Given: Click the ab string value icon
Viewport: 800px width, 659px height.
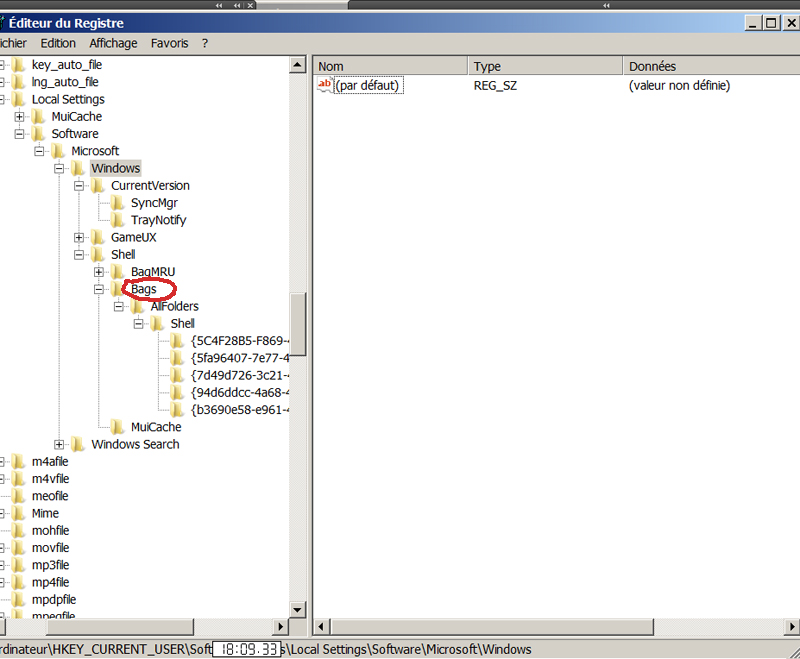Looking at the screenshot, I should coord(324,85).
